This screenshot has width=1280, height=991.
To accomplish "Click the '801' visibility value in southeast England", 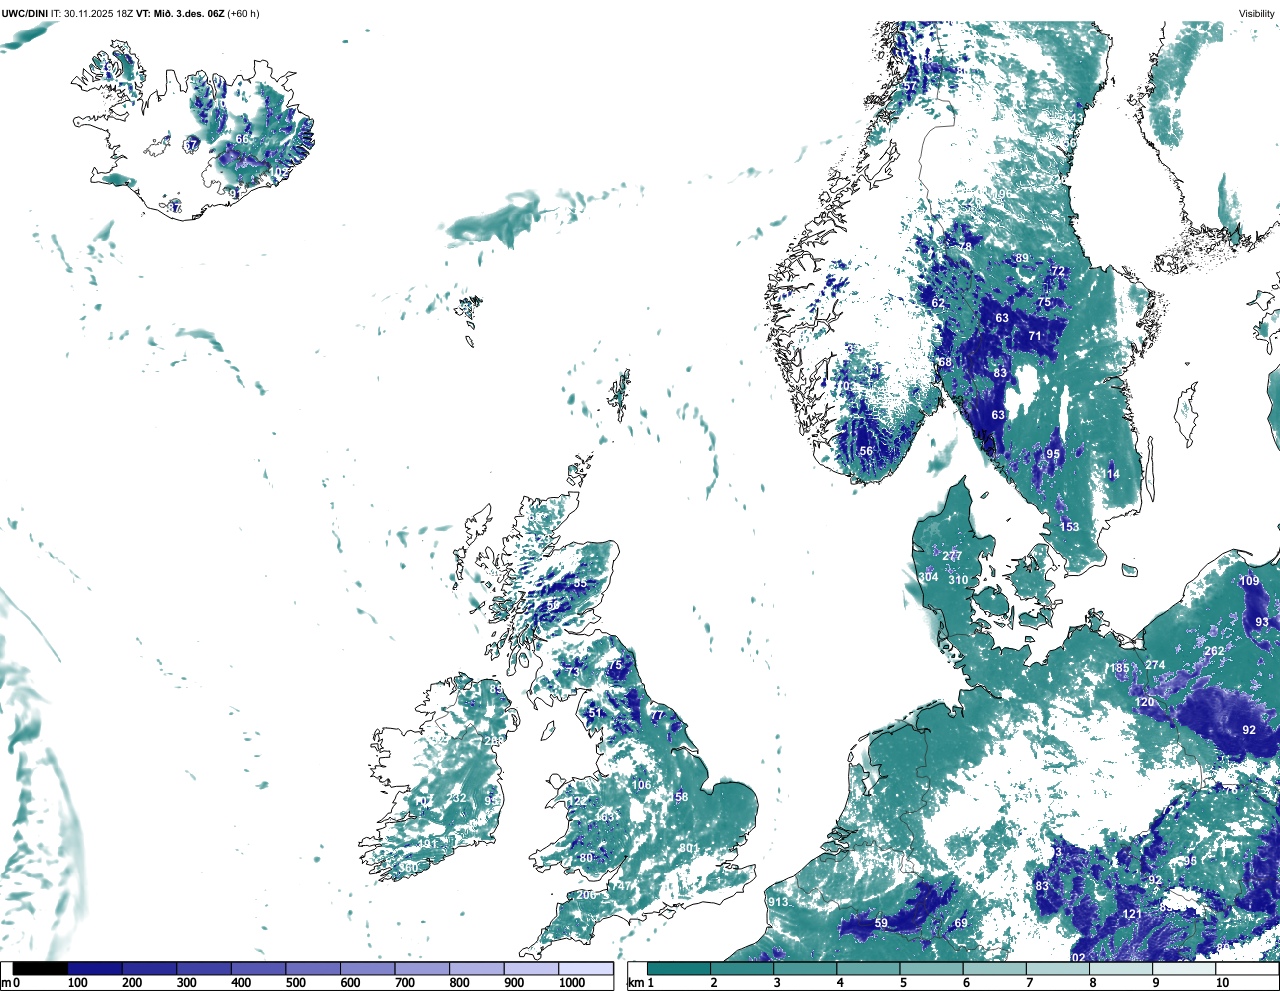I will click(688, 849).
